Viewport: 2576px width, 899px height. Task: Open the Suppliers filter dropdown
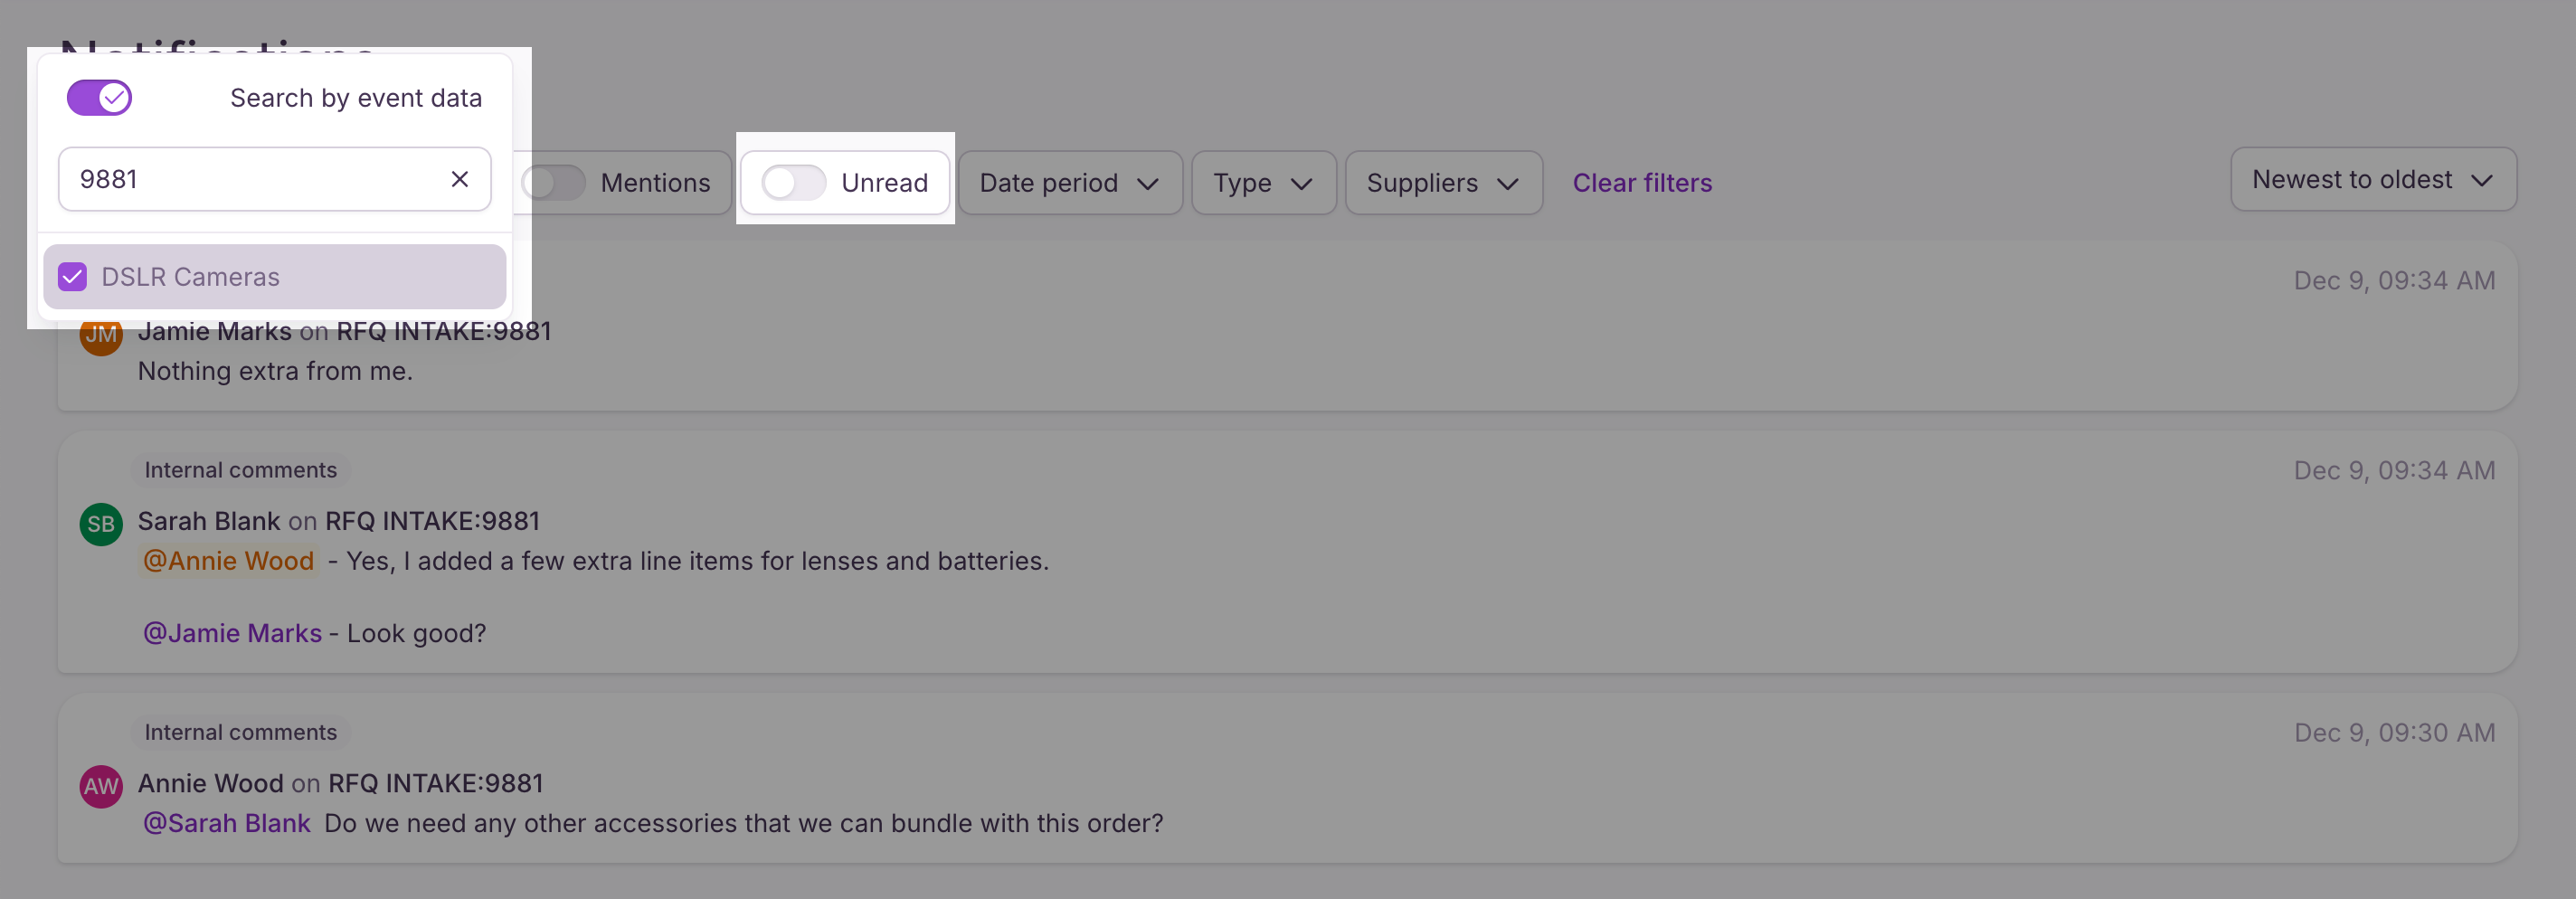pos(1443,183)
